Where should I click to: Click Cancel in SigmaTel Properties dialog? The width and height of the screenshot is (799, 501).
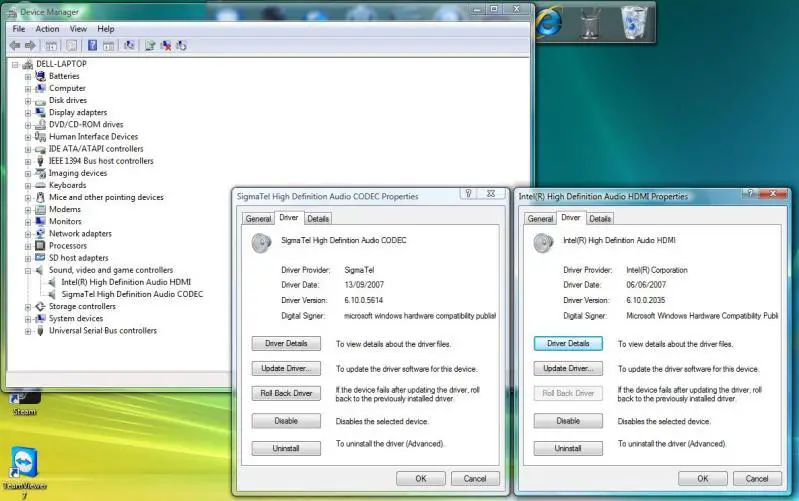click(475, 479)
